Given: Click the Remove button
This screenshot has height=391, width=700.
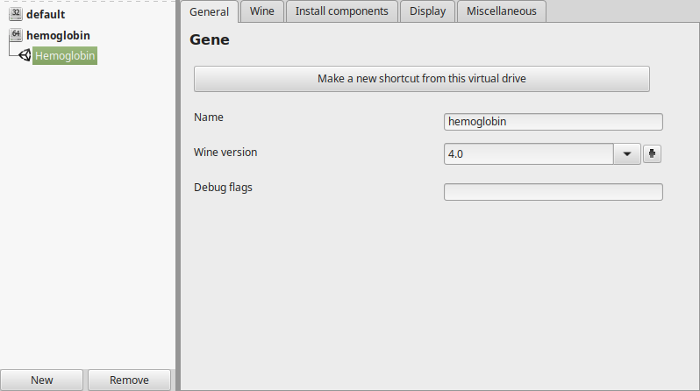Looking at the screenshot, I should coord(129,380).
